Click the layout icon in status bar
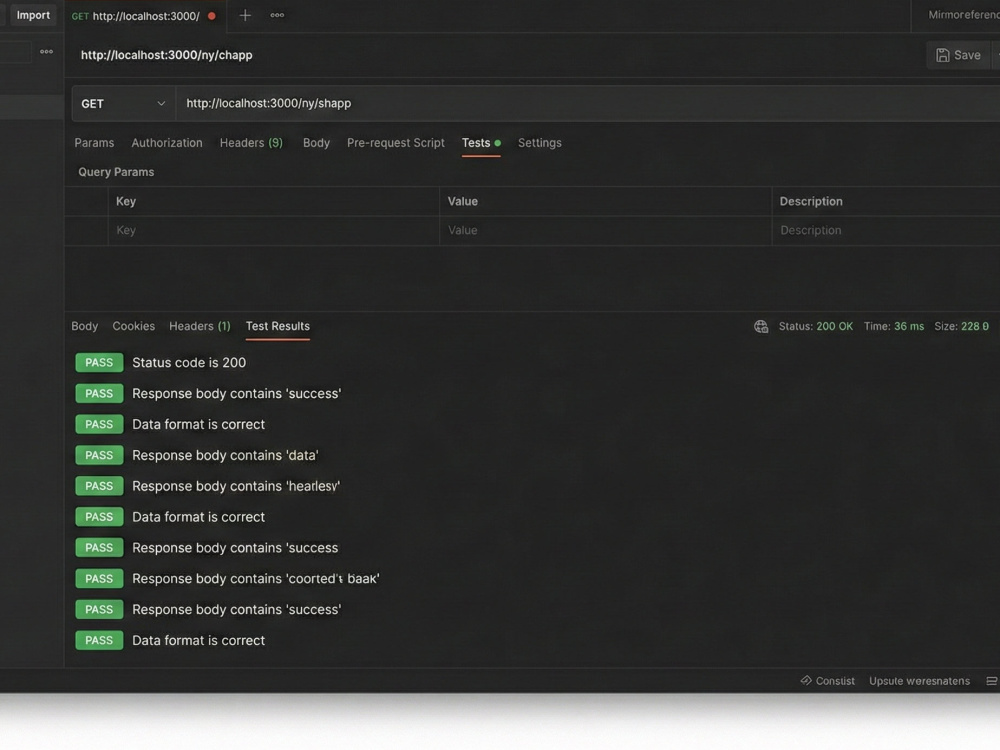Image resolution: width=1000 pixels, height=750 pixels. click(x=992, y=681)
